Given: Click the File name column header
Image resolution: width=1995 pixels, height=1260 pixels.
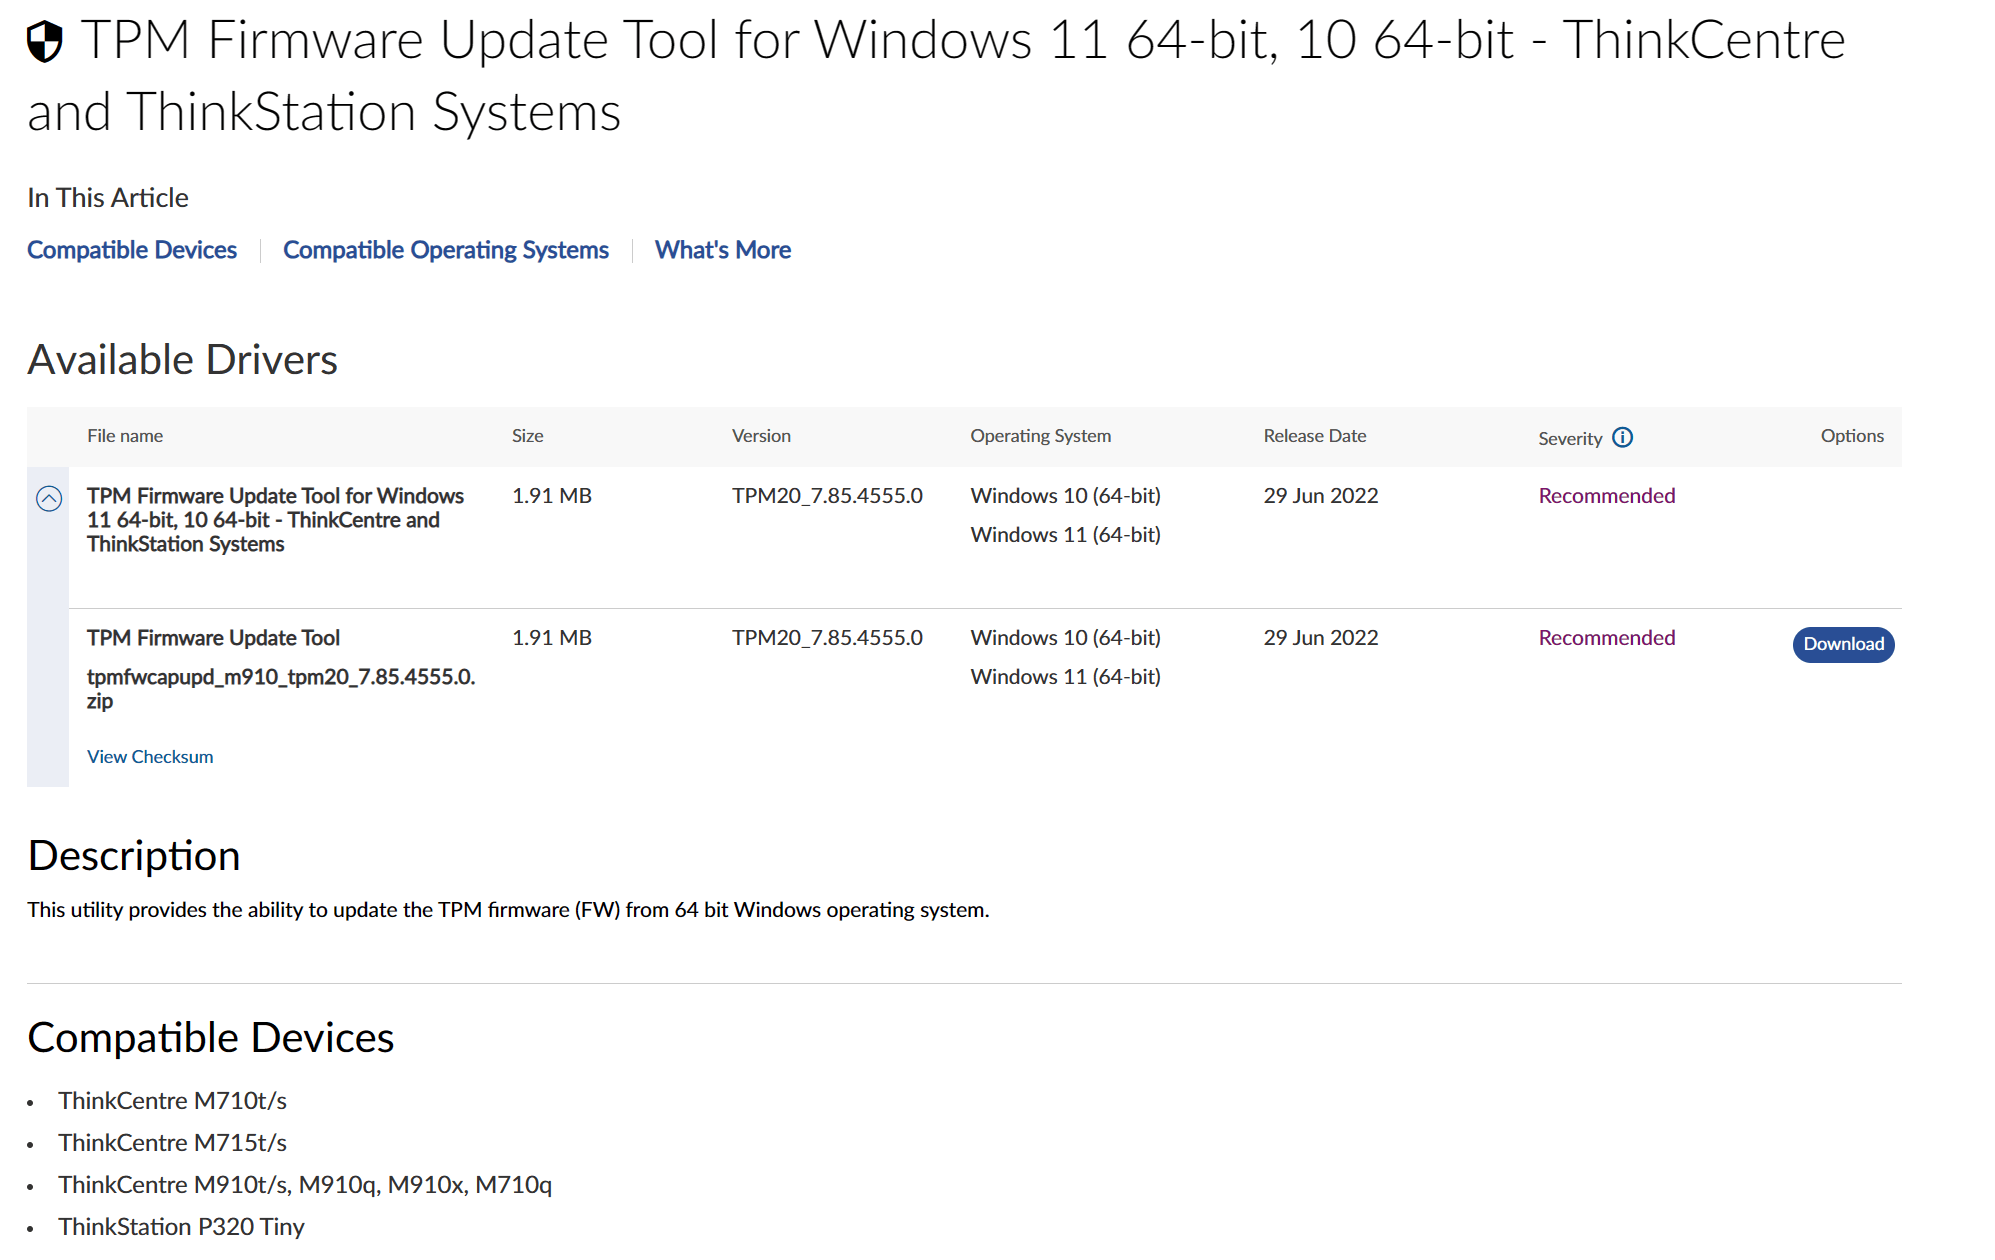Looking at the screenshot, I should (x=125, y=436).
